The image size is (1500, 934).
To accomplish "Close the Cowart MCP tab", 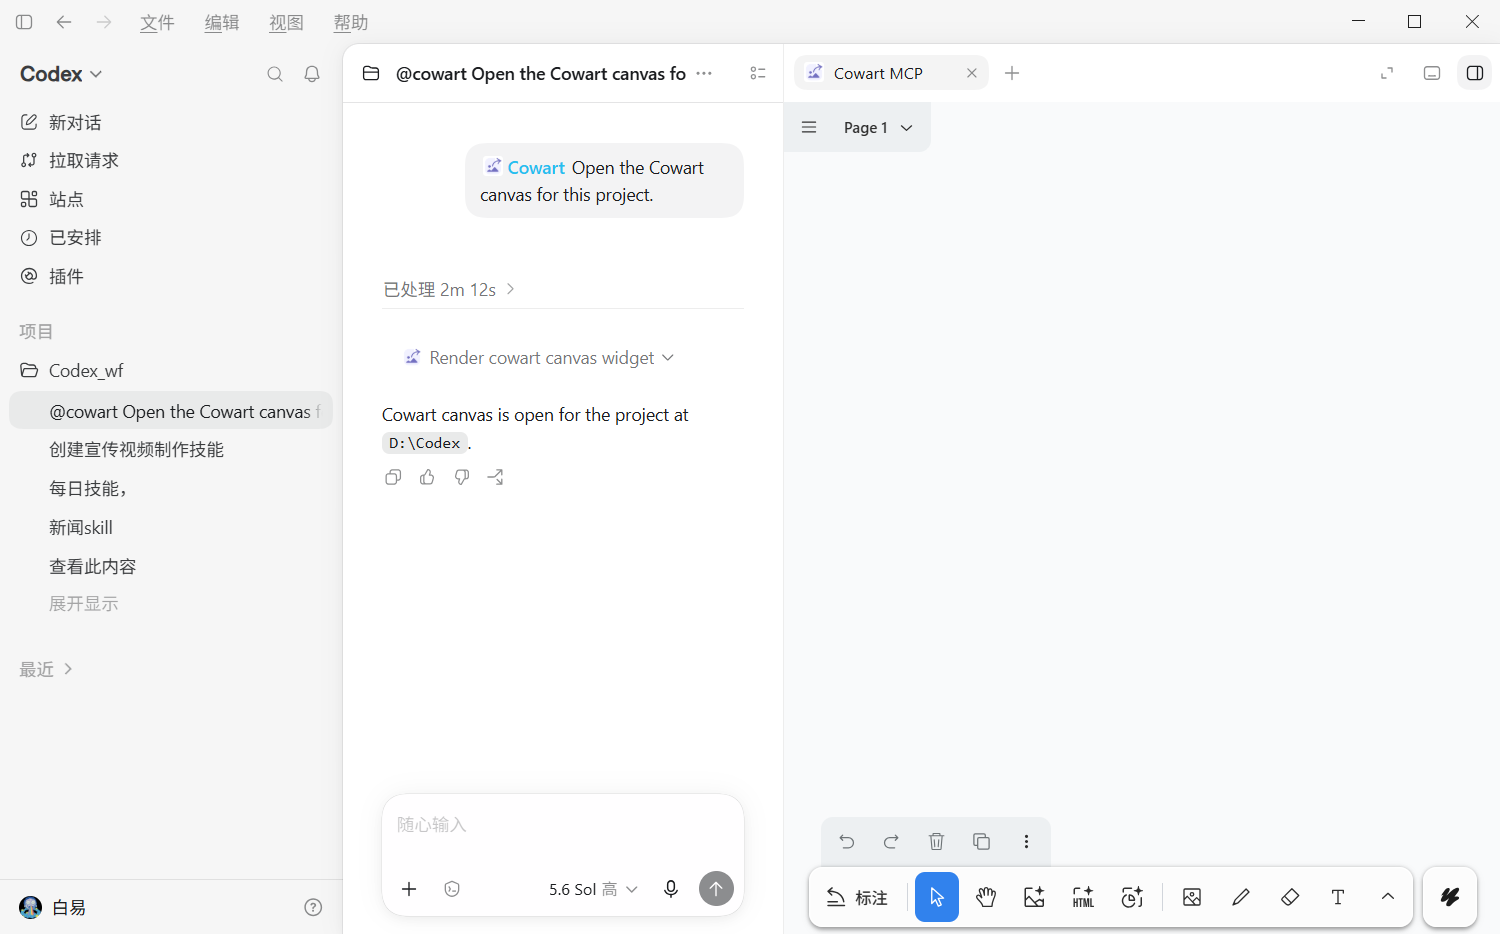I will pos(971,73).
